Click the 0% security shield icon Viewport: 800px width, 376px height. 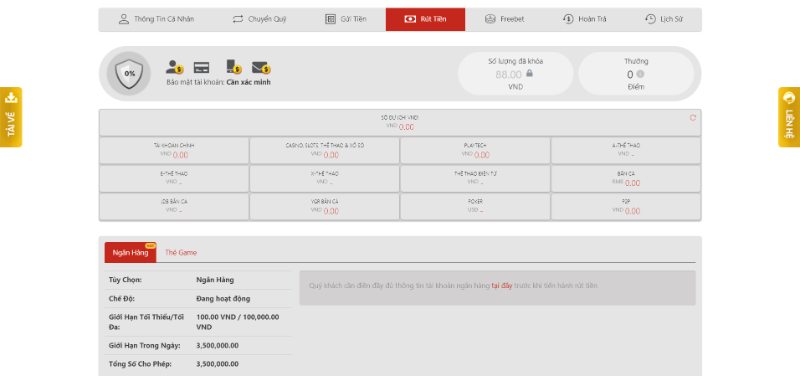(x=129, y=73)
